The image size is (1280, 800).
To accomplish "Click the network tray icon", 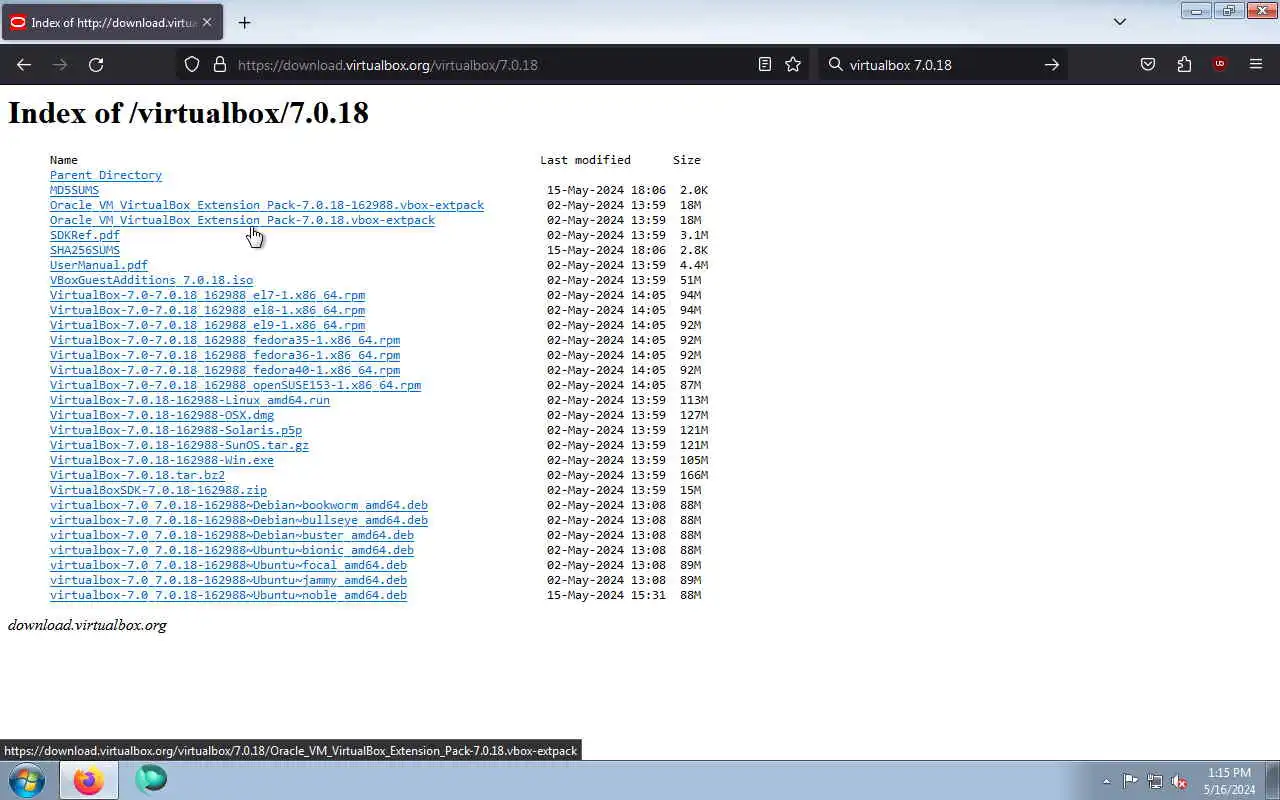I will [x=1155, y=781].
